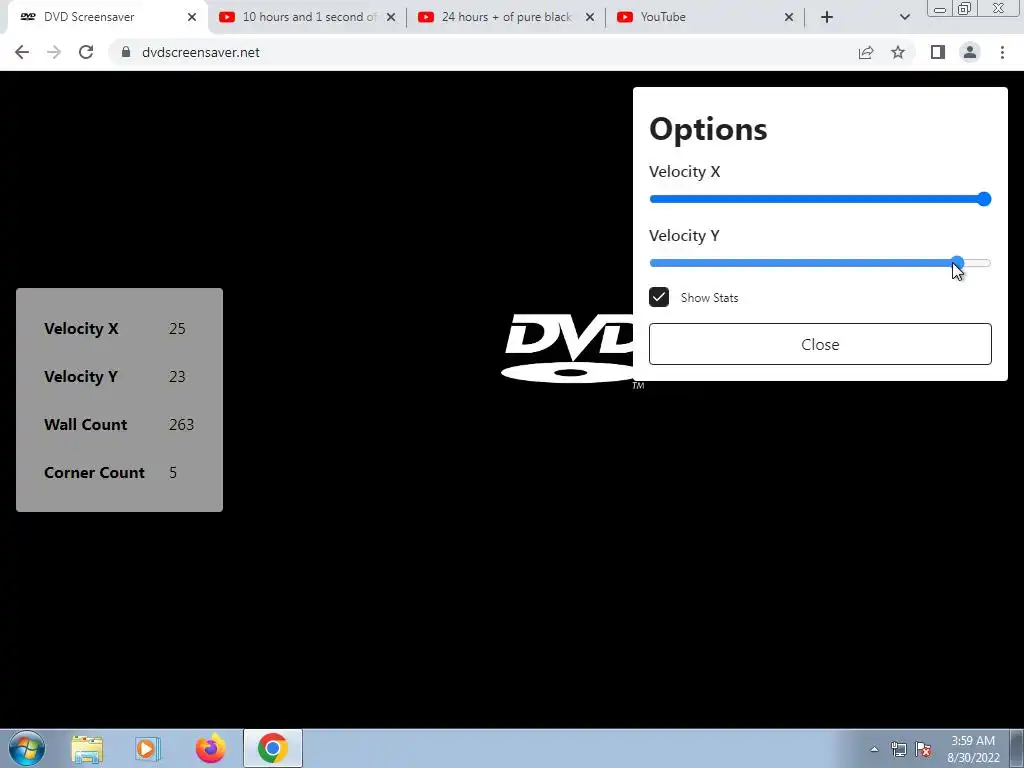This screenshot has height=768, width=1024.
Task: Close the YouTube tab
Action: (789, 17)
